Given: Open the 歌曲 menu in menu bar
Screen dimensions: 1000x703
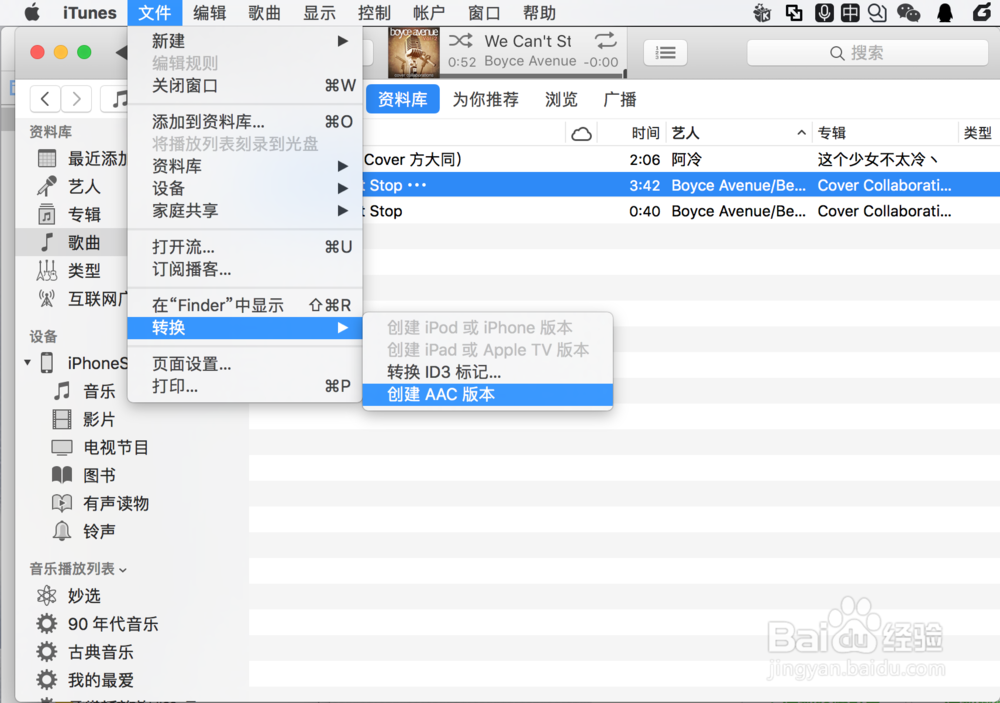Looking at the screenshot, I should coord(264,12).
